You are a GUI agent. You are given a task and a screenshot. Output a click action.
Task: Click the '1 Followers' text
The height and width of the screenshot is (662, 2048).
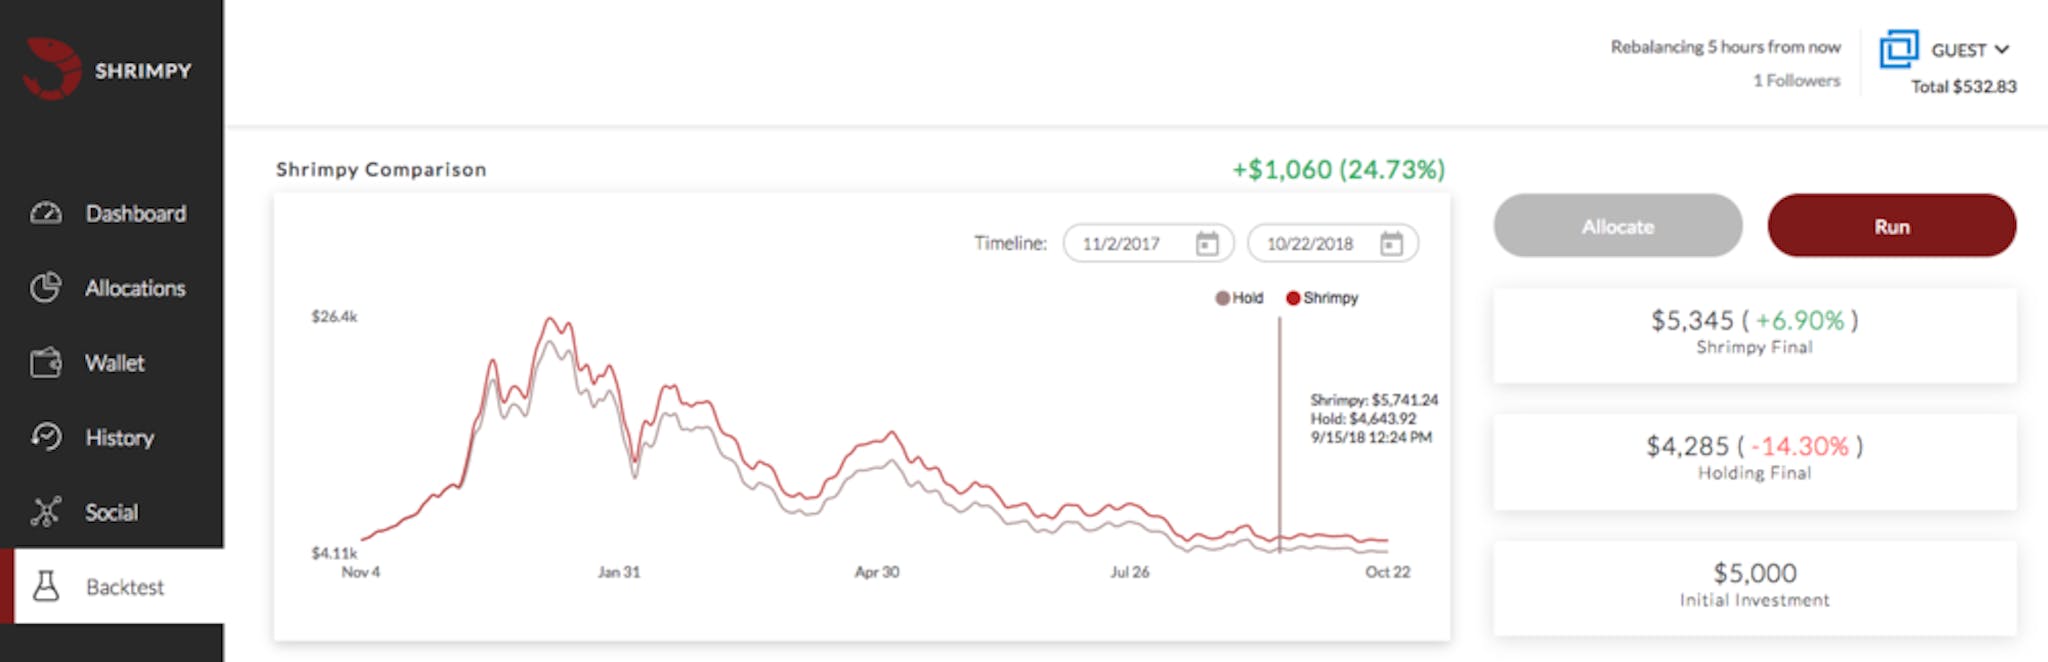(x=1796, y=80)
